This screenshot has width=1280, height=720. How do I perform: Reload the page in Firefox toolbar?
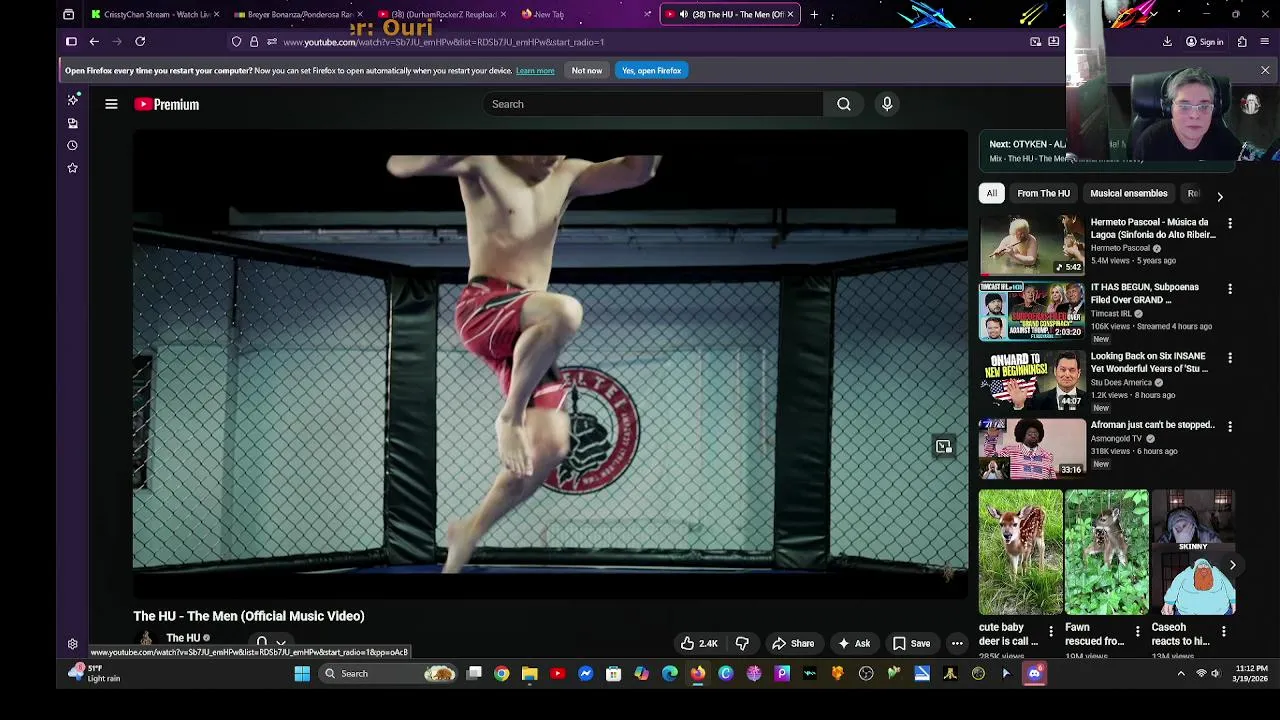click(x=140, y=42)
